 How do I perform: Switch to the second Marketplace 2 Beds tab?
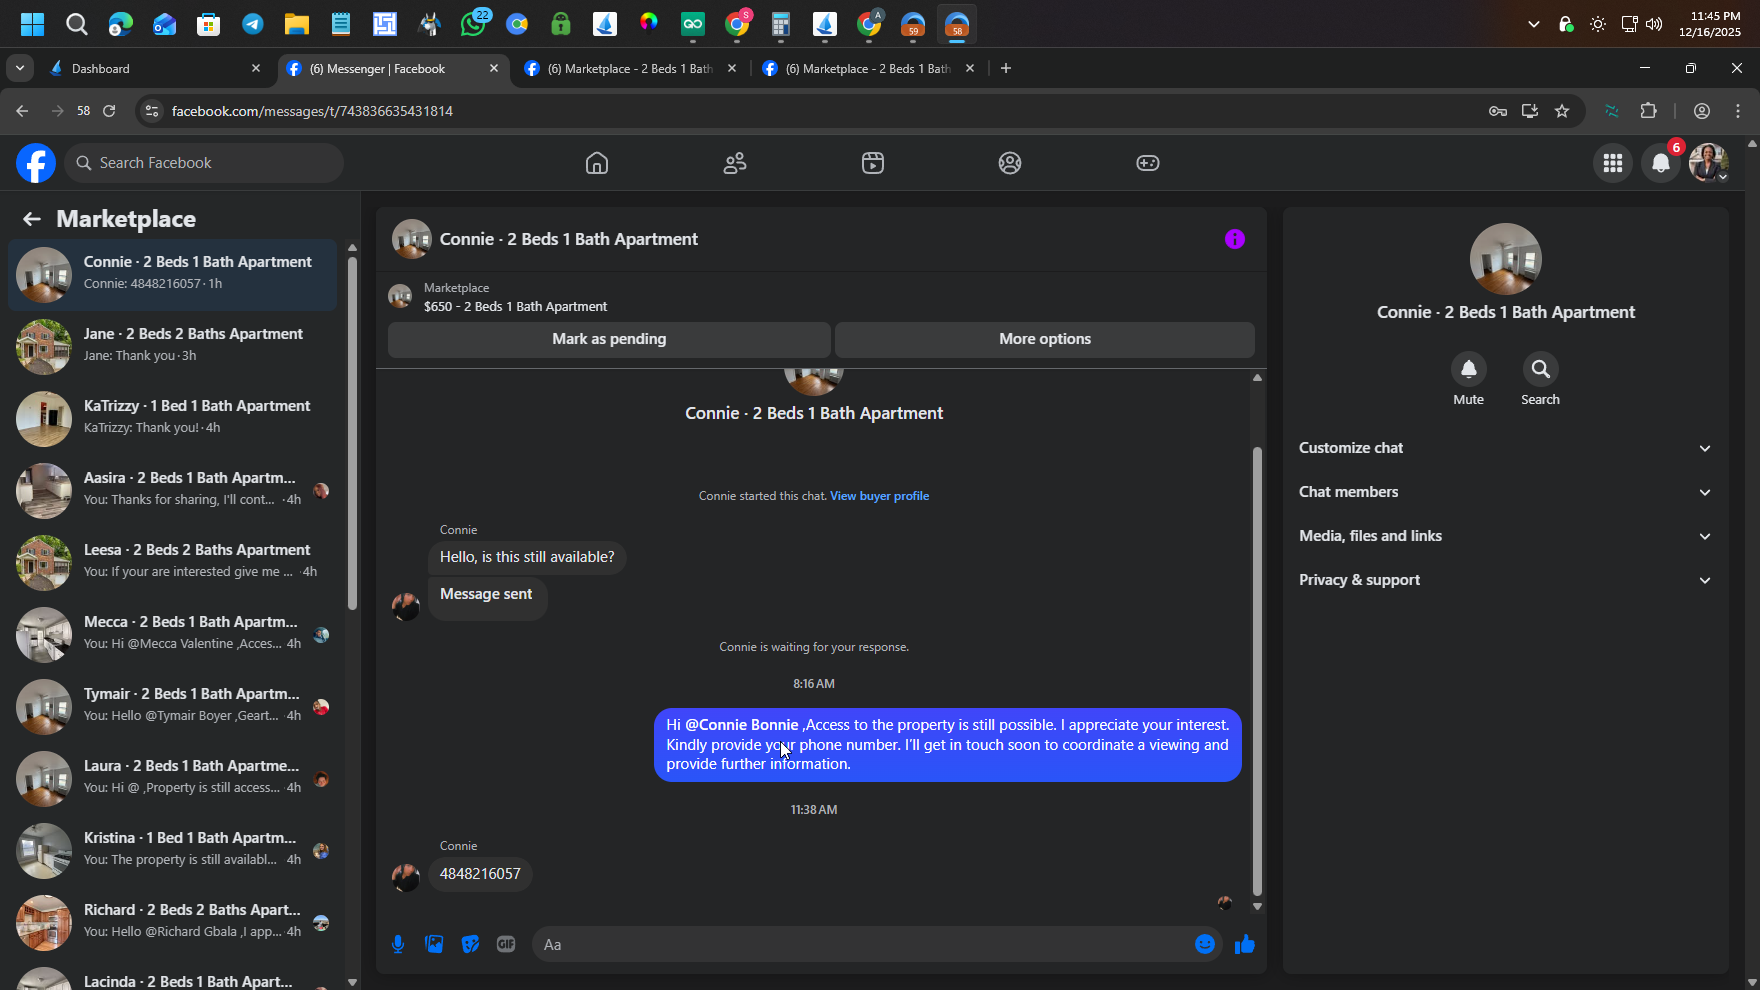click(869, 68)
